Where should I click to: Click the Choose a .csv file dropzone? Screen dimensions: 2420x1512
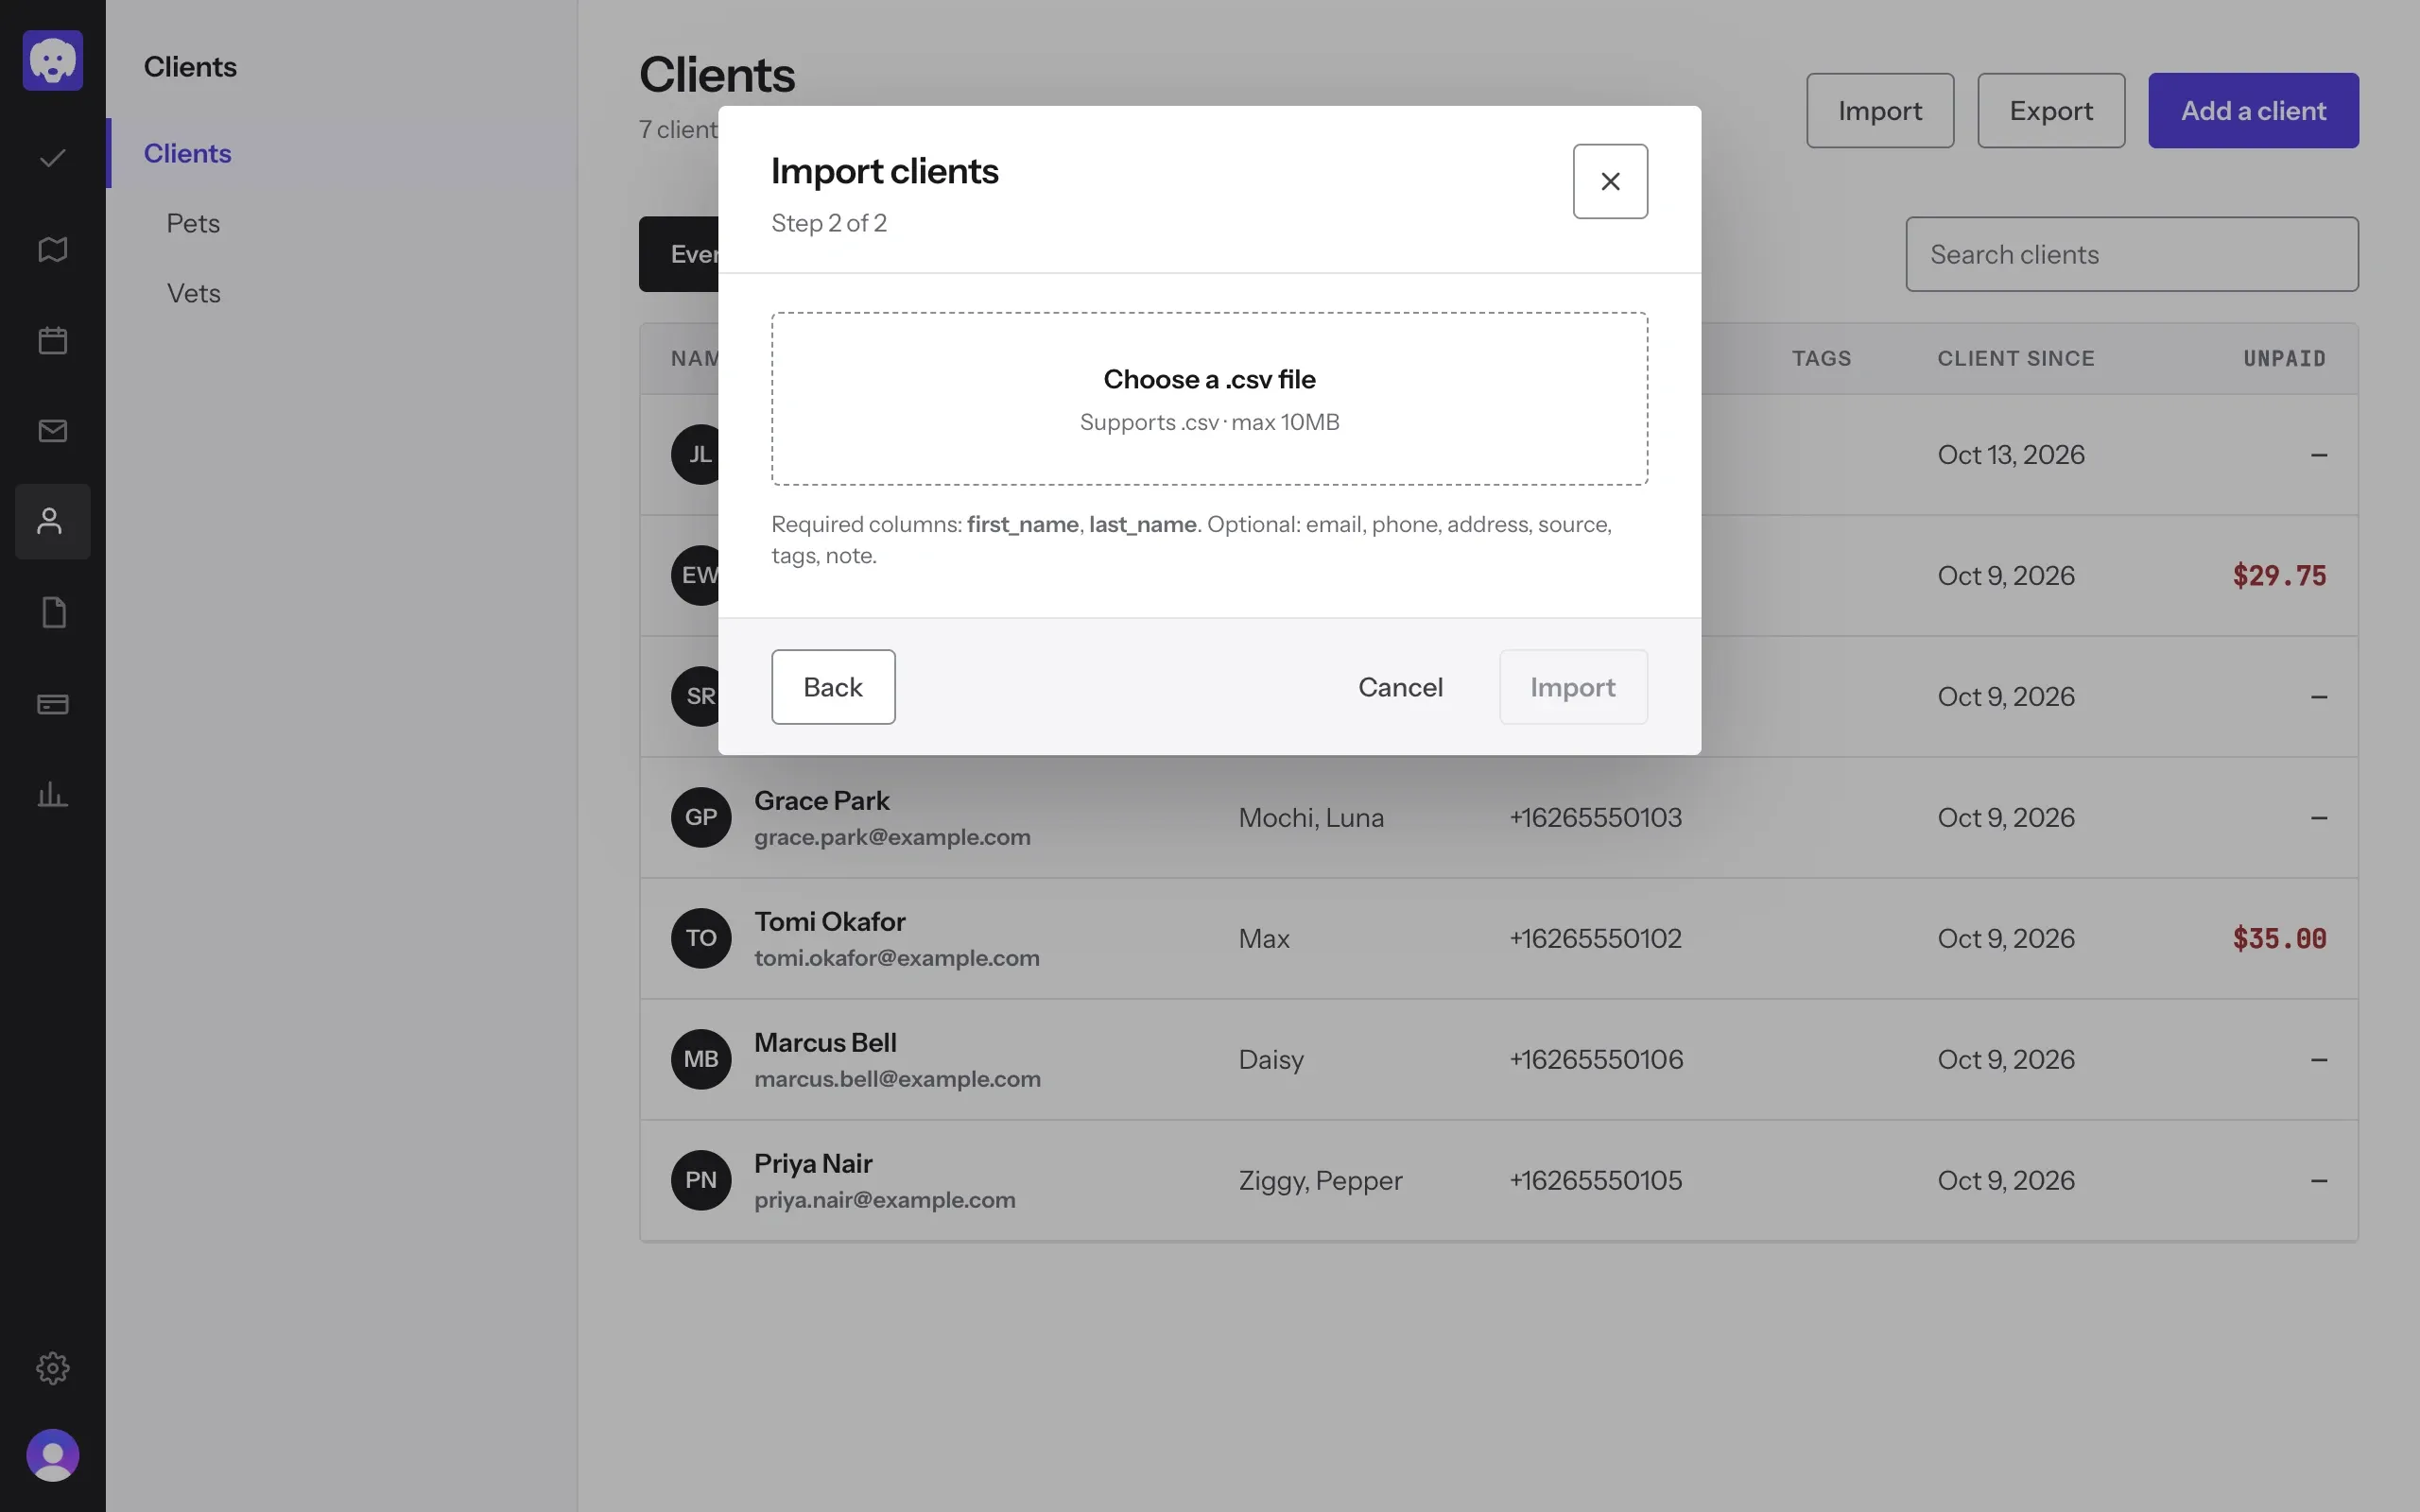[1209, 399]
